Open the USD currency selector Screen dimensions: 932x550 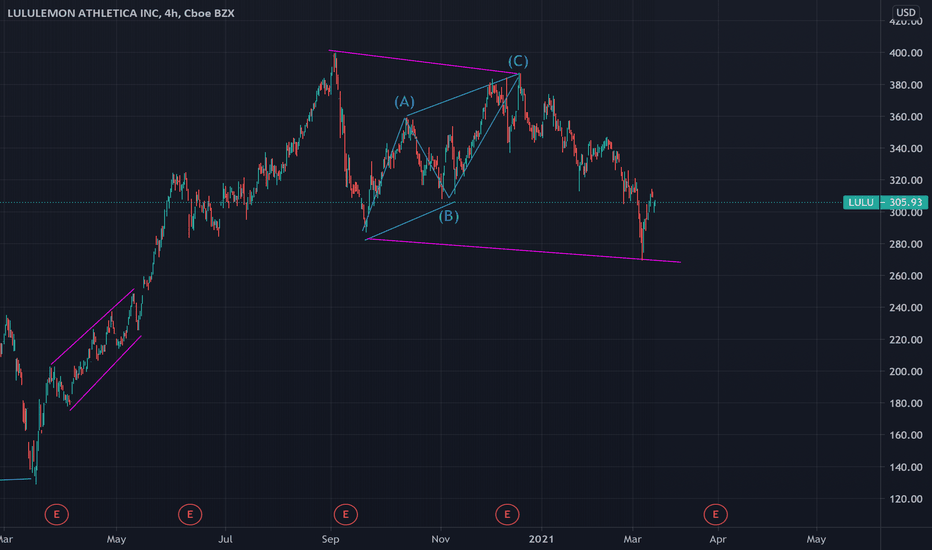[x=906, y=12]
